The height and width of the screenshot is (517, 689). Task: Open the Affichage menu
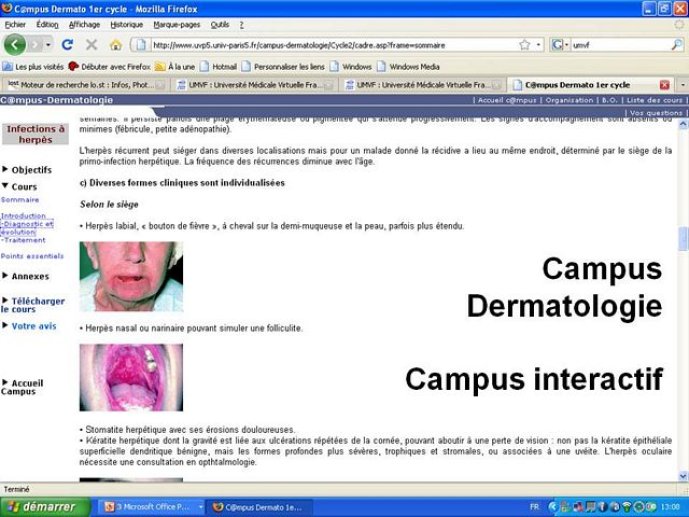pos(84,25)
